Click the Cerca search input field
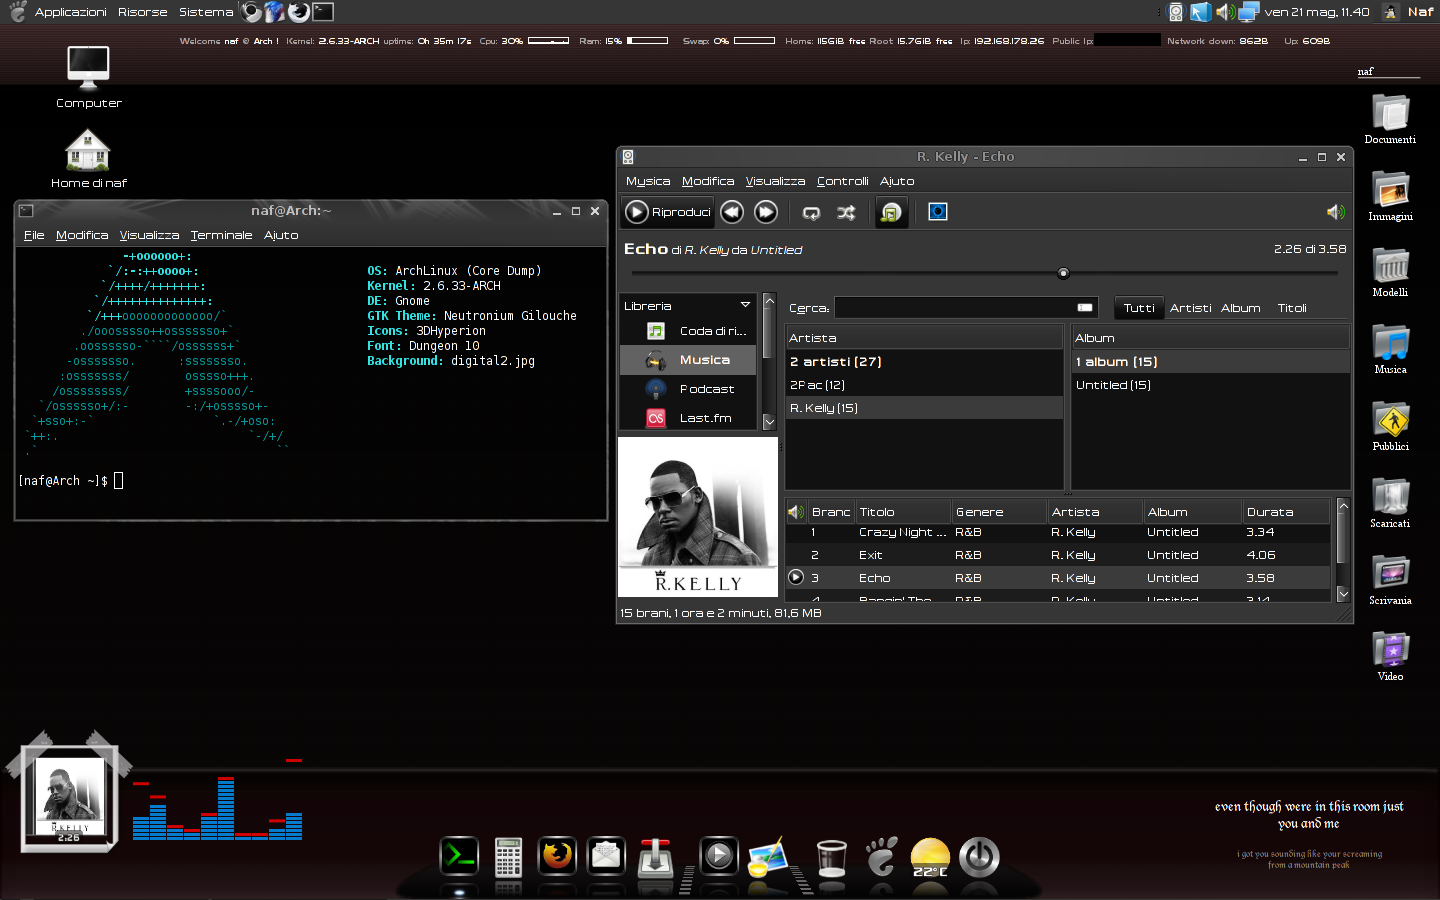The image size is (1440, 900). [x=966, y=308]
